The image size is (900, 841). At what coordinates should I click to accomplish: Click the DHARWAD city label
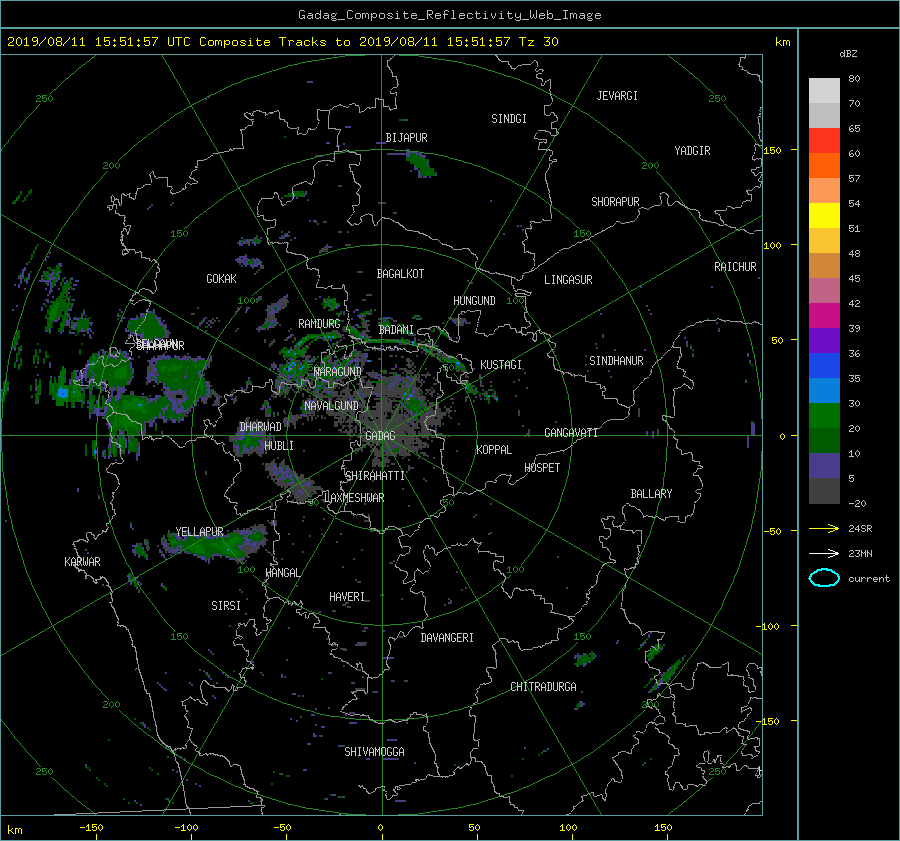click(260, 427)
